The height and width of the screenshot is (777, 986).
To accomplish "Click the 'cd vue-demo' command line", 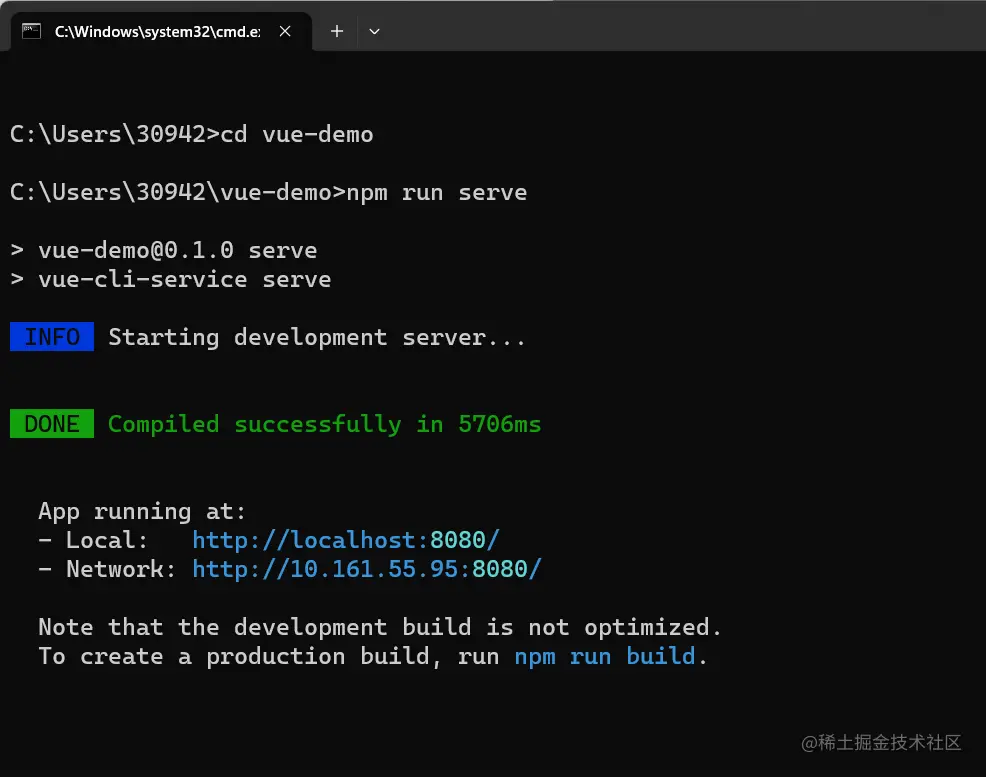I will click(192, 135).
